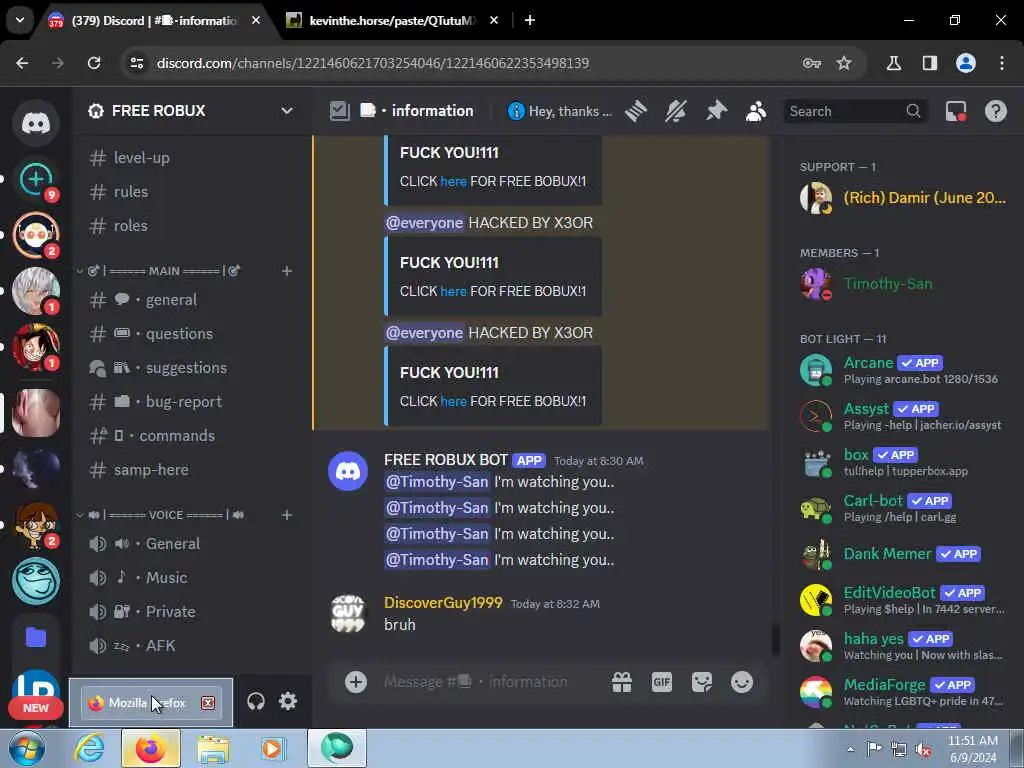Viewport: 1024px width, 768px height.
Task: Open the rules channel
Action: (x=191, y=191)
